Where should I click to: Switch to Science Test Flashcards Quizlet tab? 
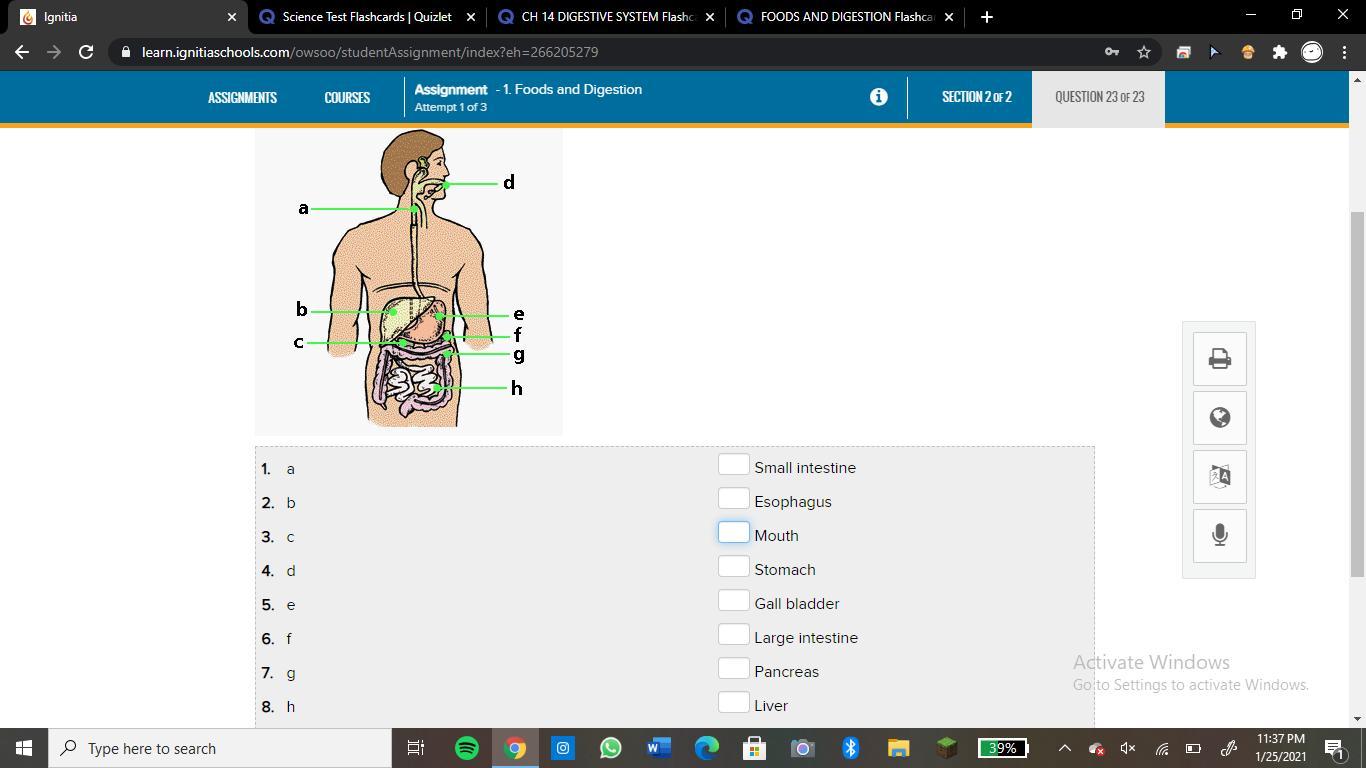click(x=366, y=17)
